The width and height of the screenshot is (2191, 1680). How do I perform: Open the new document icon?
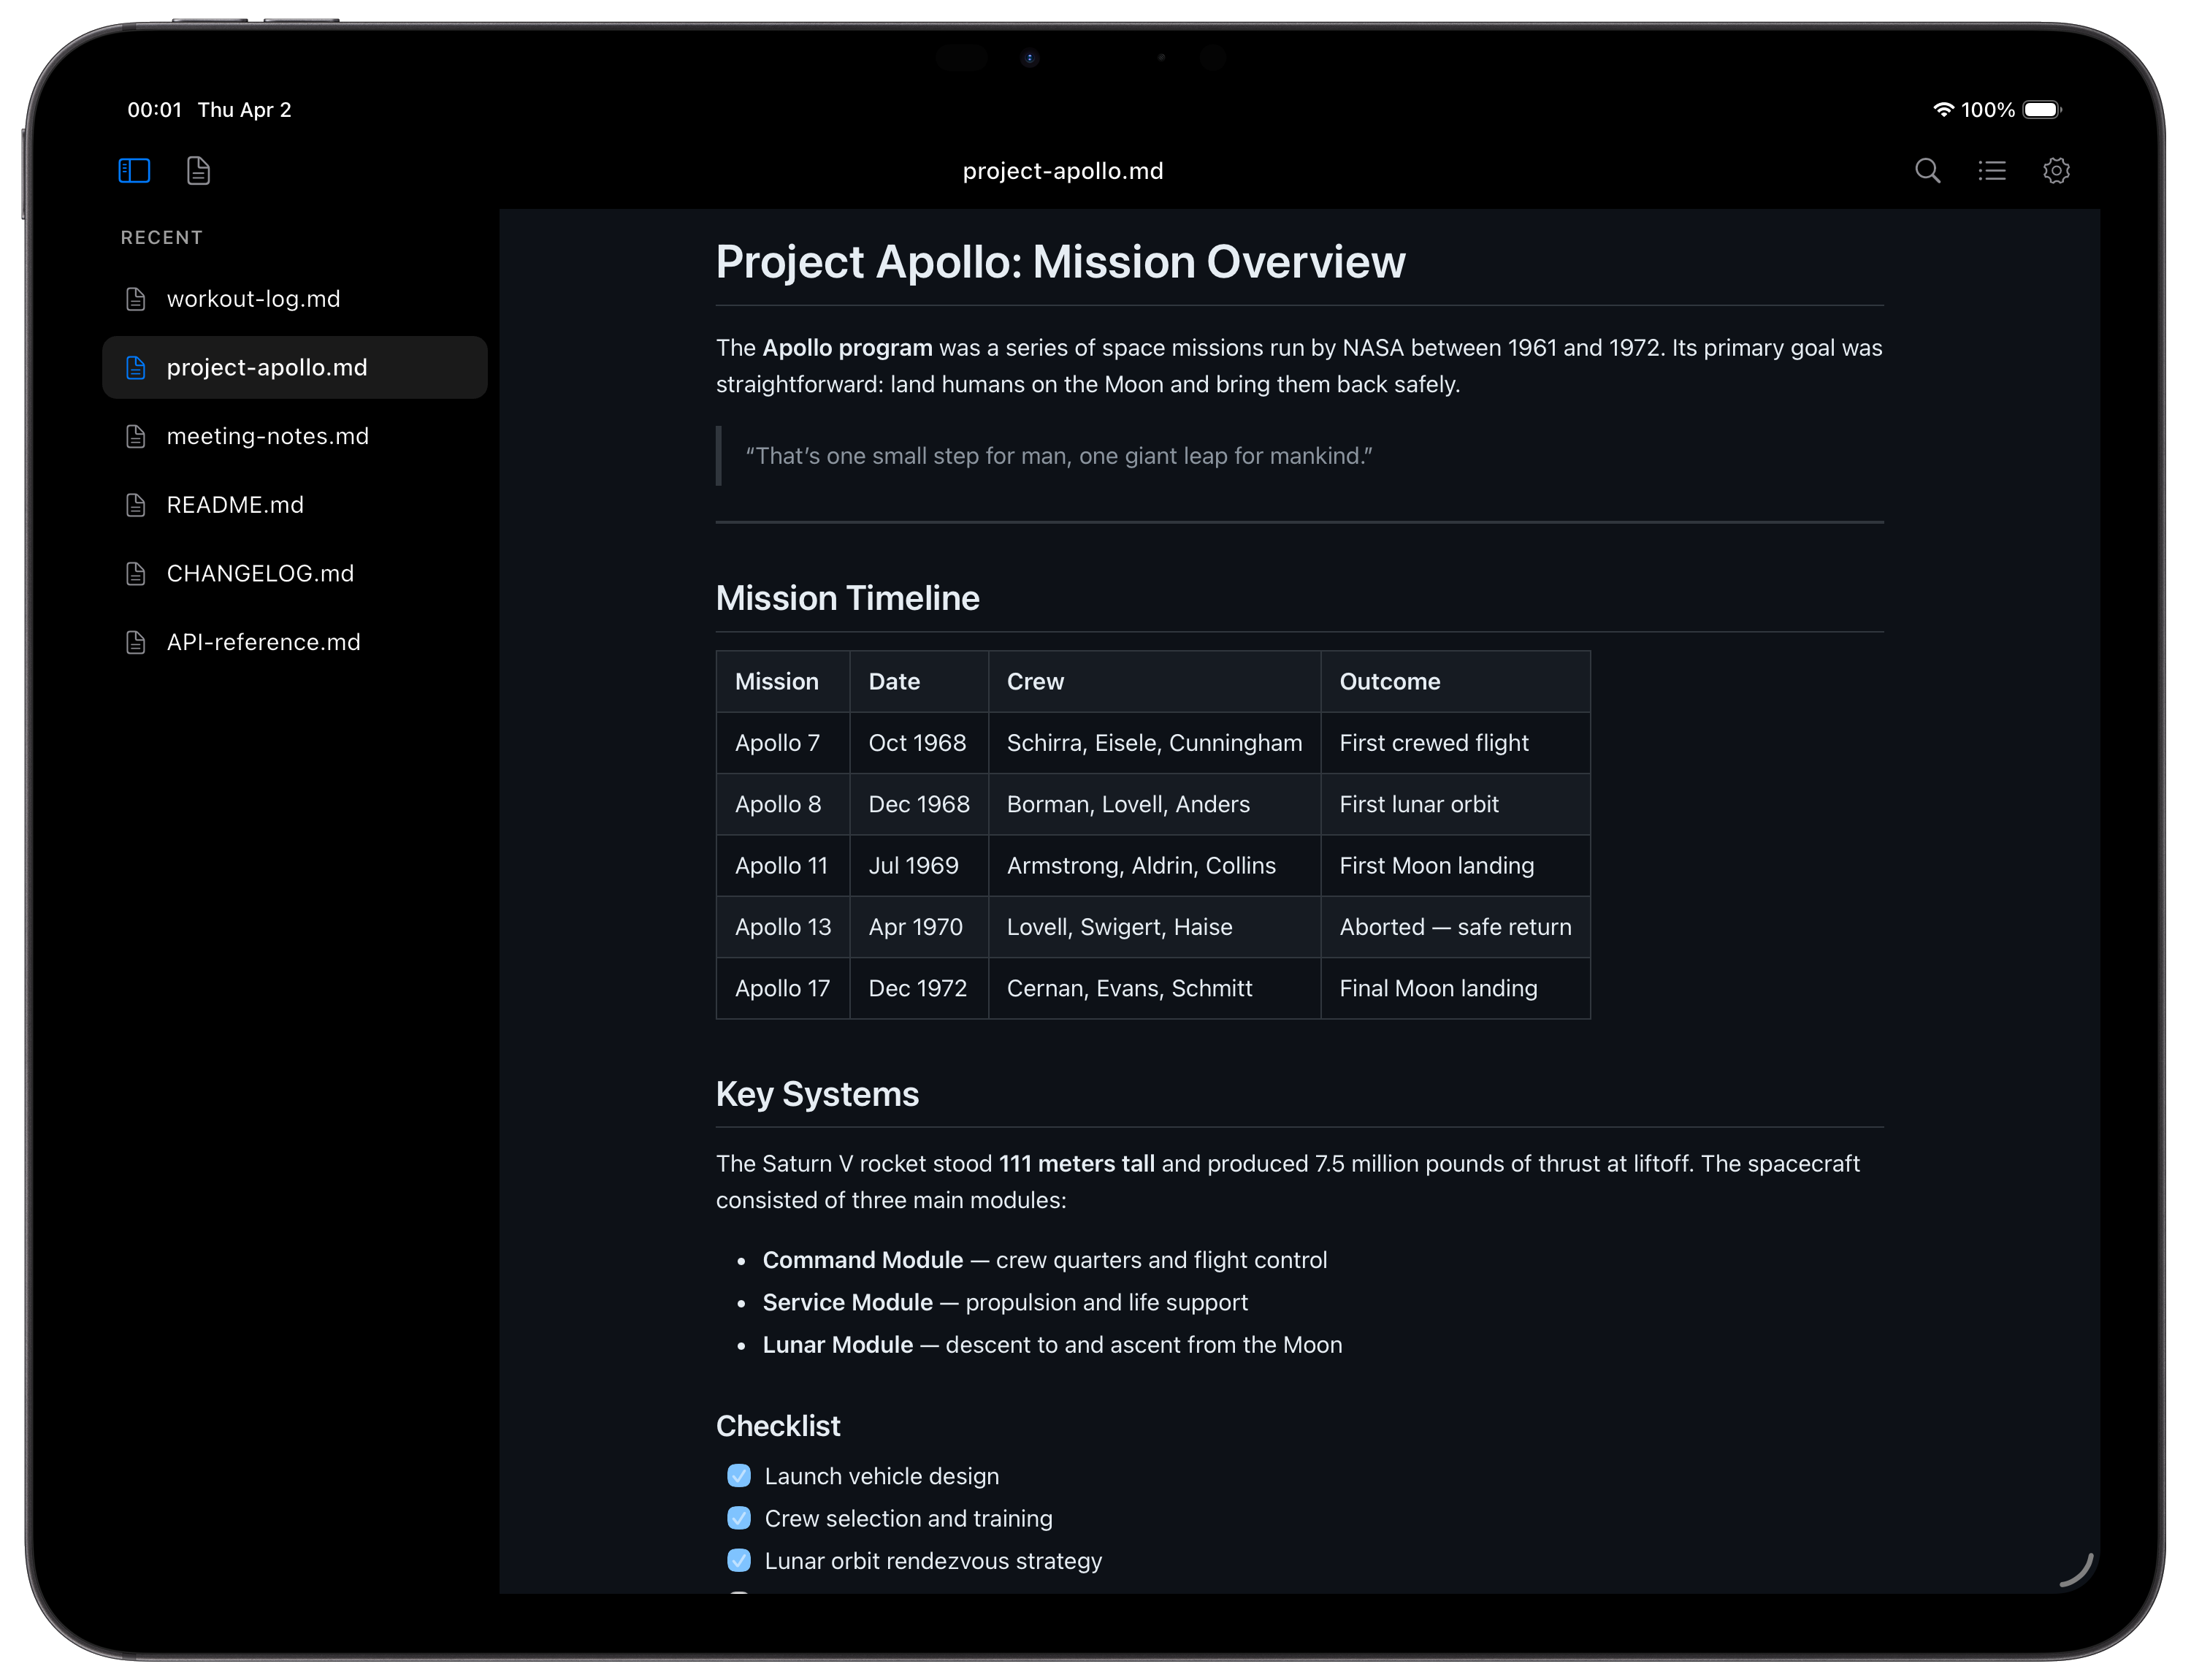198,171
